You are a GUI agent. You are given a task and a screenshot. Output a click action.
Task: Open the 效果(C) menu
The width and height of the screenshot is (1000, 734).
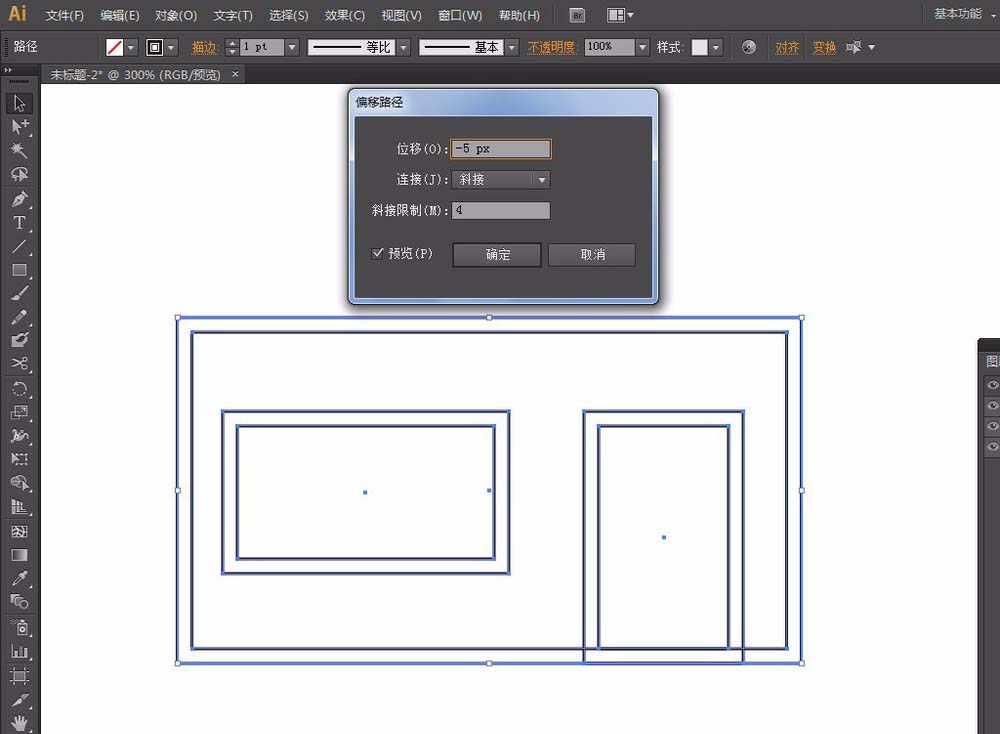click(344, 15)
